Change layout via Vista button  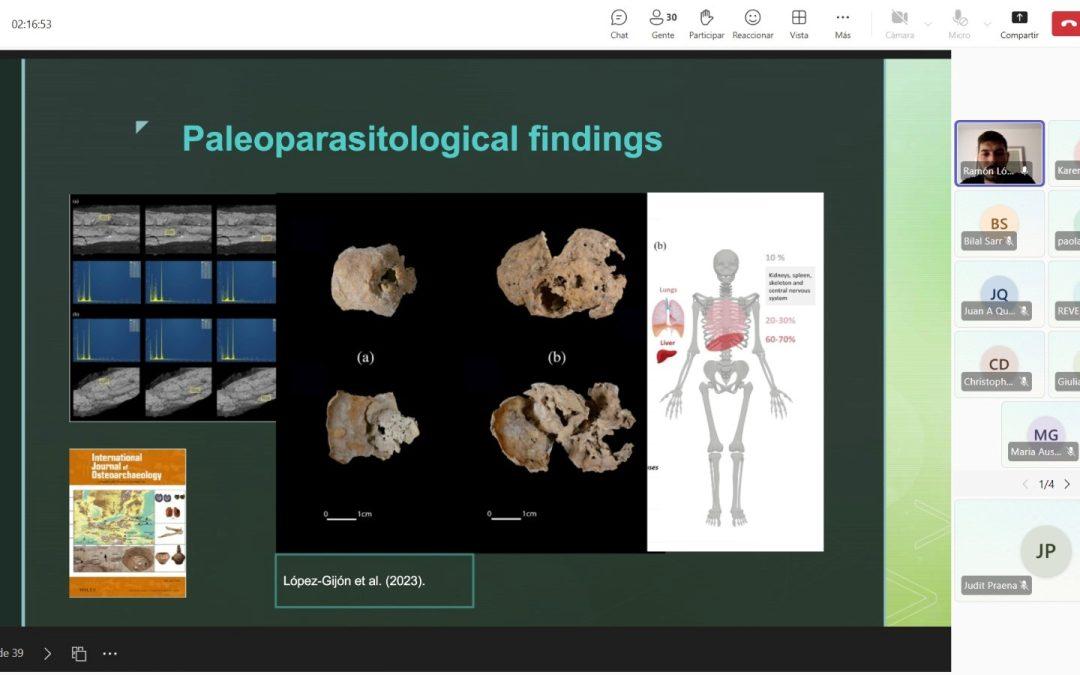[x=799, y=23]
